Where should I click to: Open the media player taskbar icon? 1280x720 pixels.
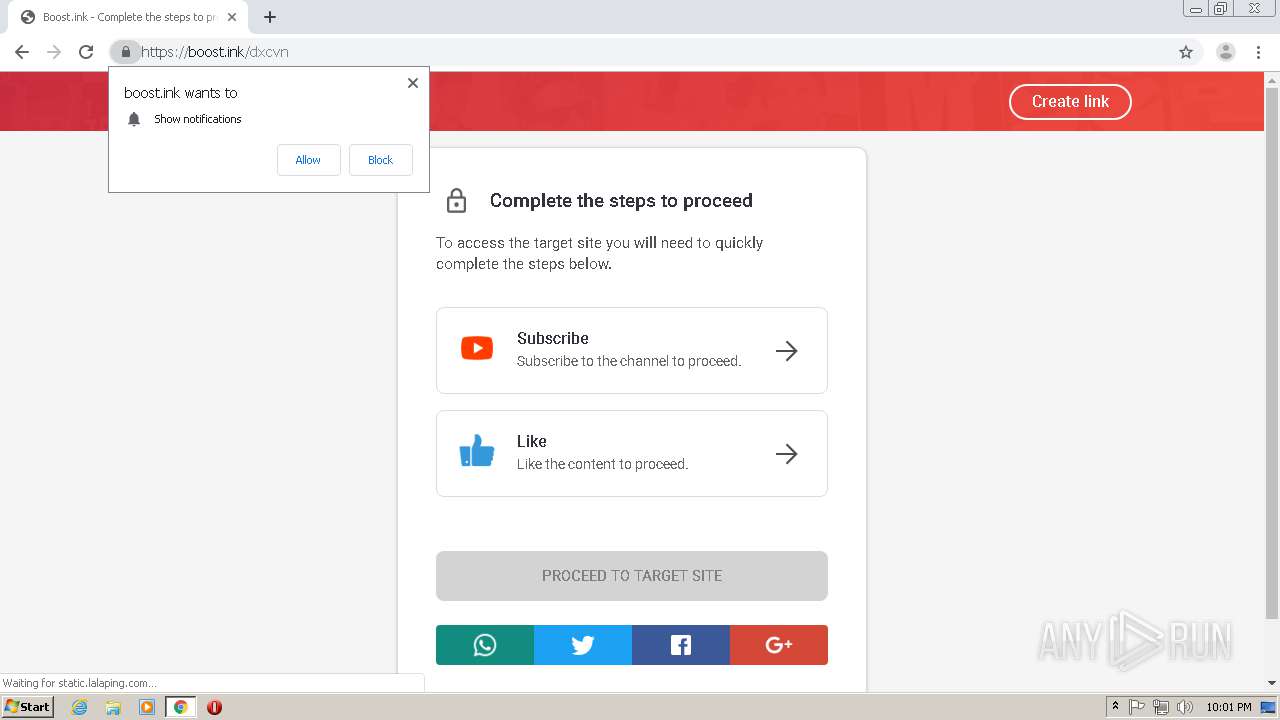point(147,707)
